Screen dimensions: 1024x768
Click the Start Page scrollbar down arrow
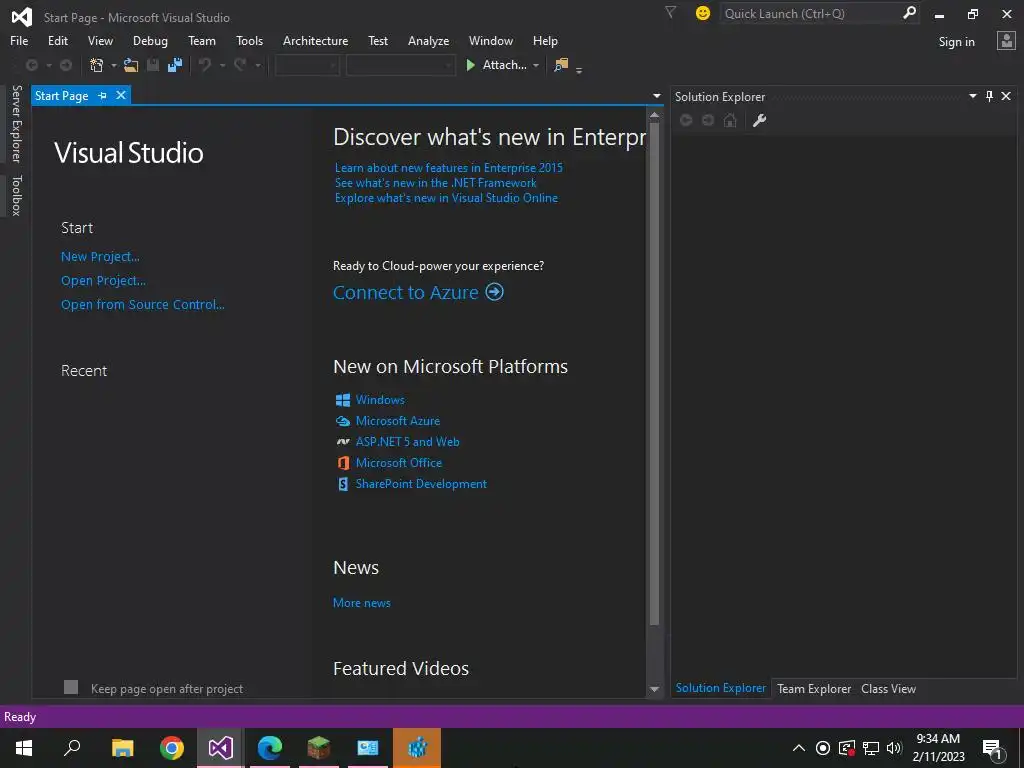654,689
